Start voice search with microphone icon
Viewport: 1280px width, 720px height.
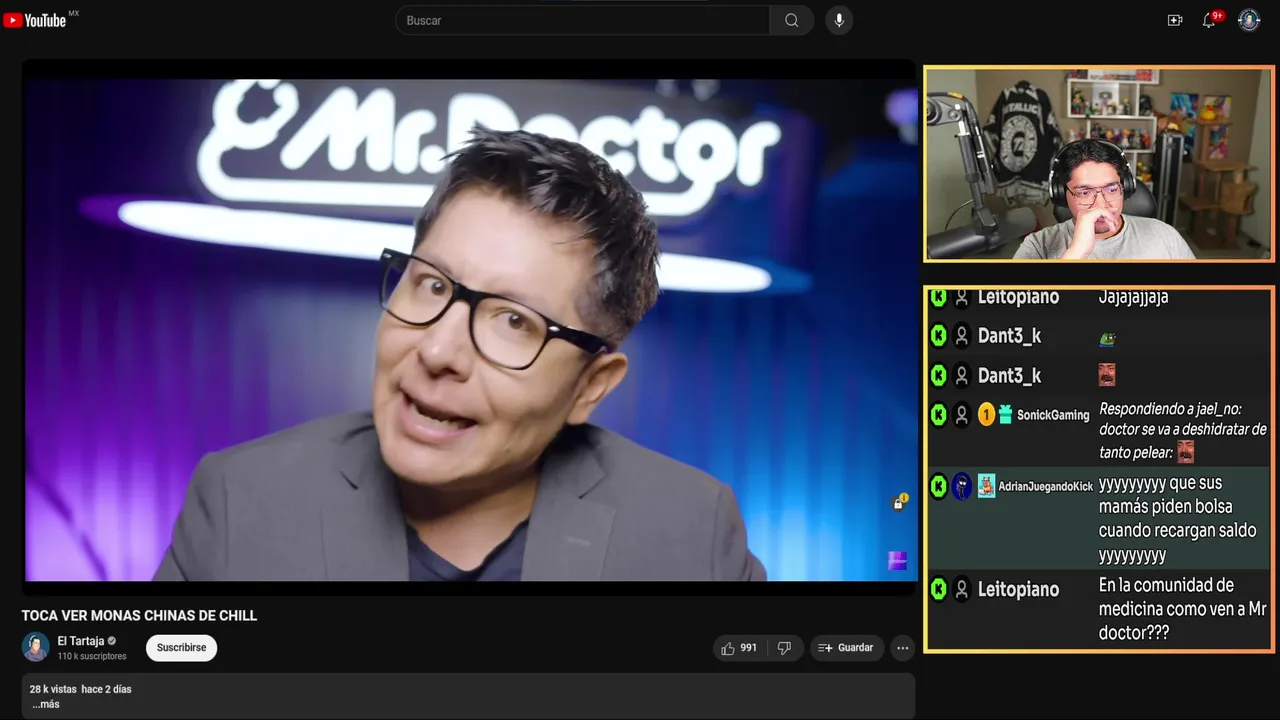click(839, 20)
